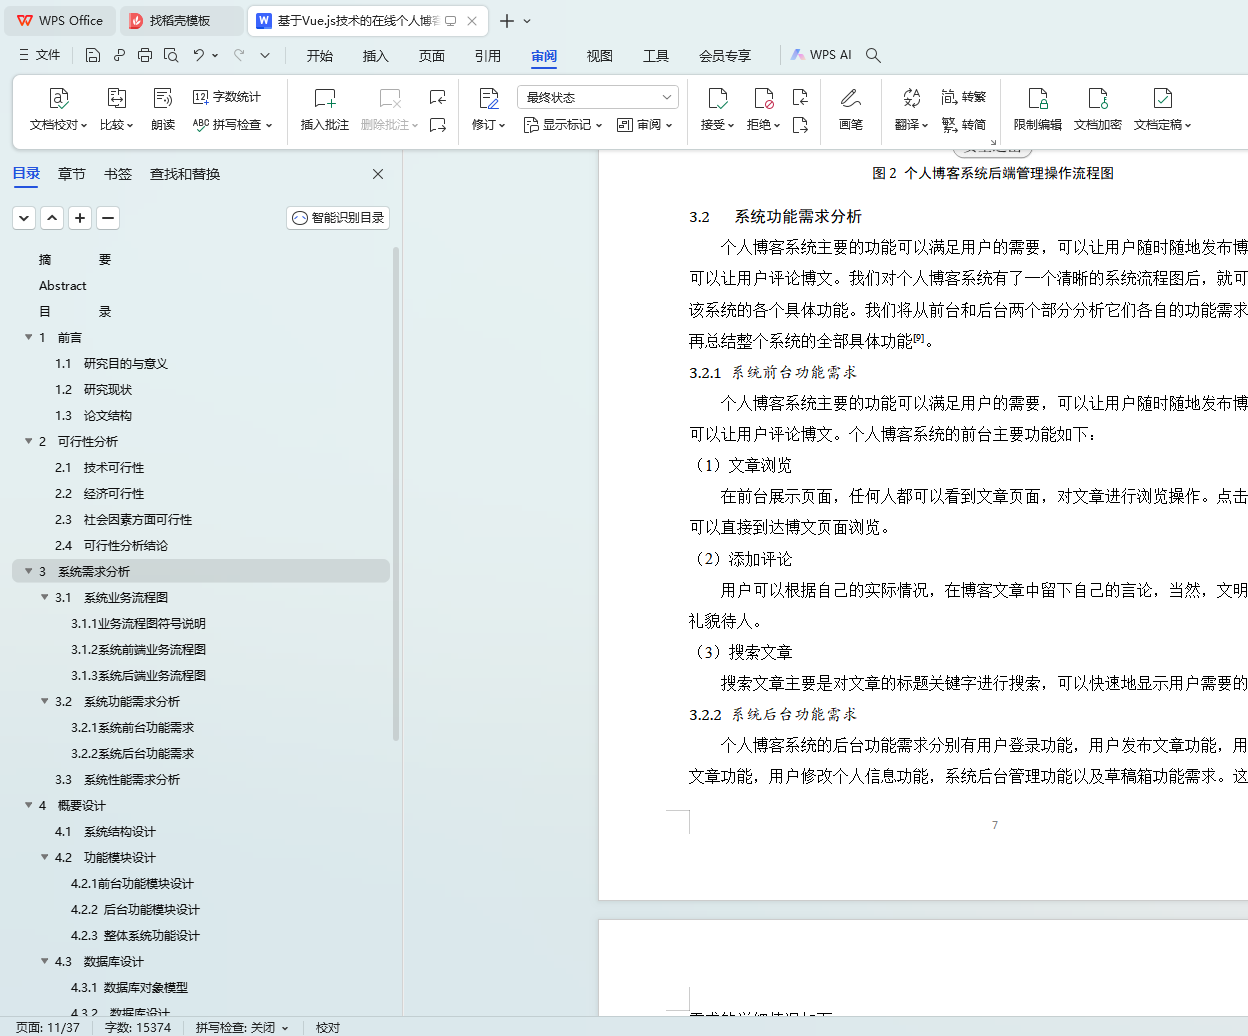The width and height of the screenshot is (1248, 1036).
Task: Select the 画笔 pen tool
Action: 851,110
